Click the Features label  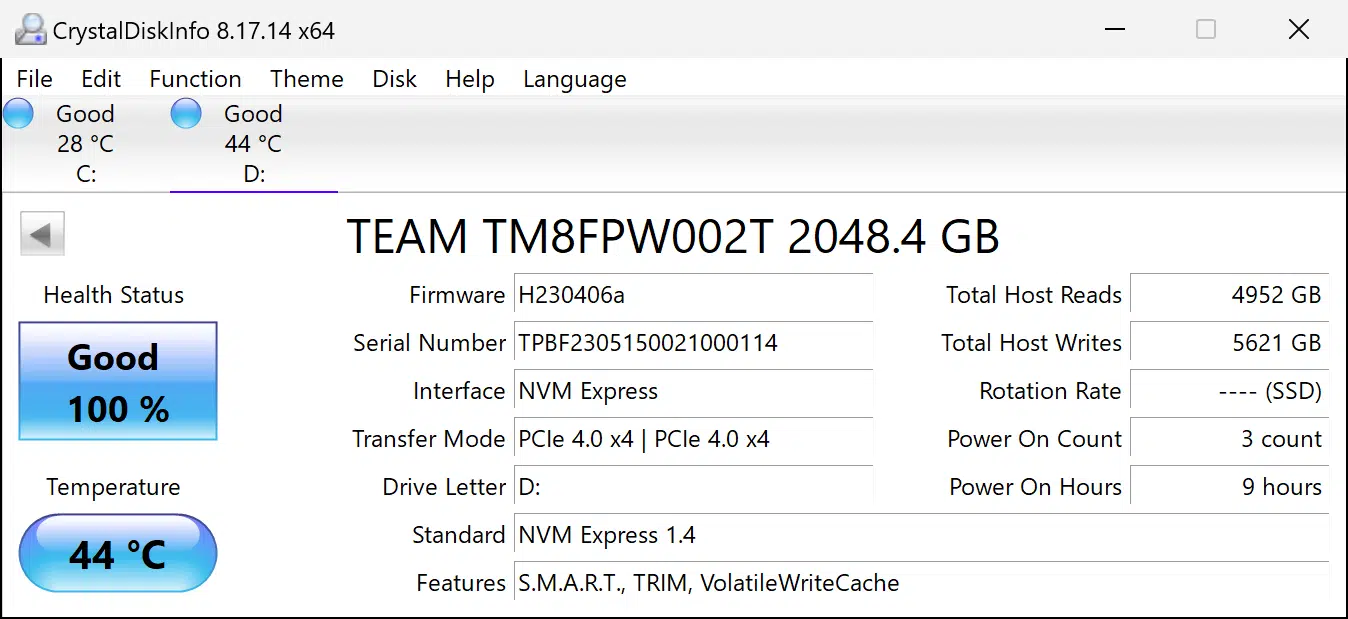(x=461, y=583)
